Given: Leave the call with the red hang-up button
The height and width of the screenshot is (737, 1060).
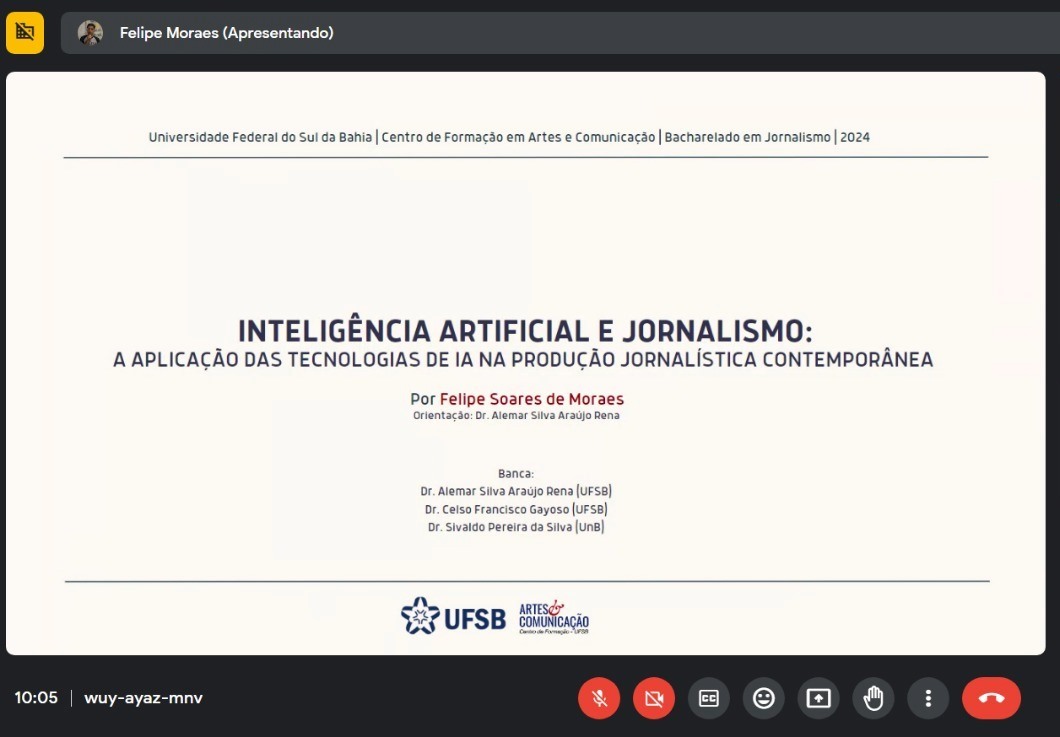Looking at the screenshot, I should [x=991, y=698].
